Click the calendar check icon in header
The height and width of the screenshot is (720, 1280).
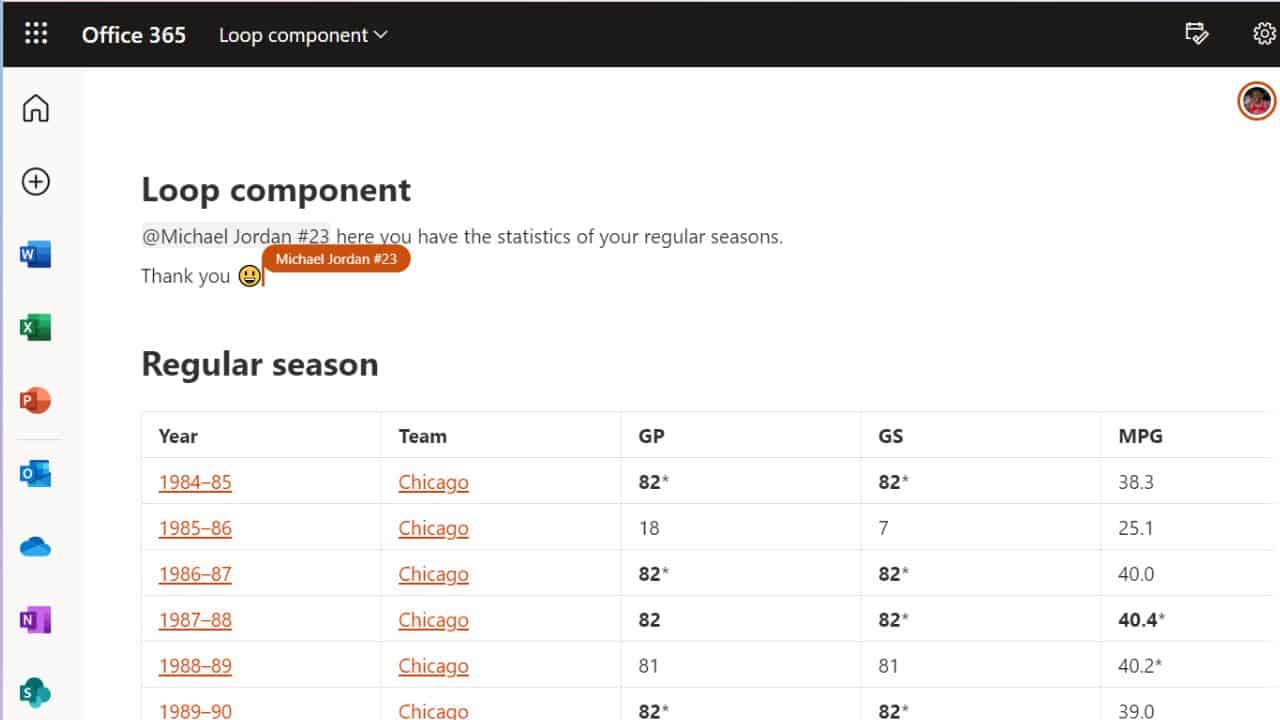click(1196, 34)
